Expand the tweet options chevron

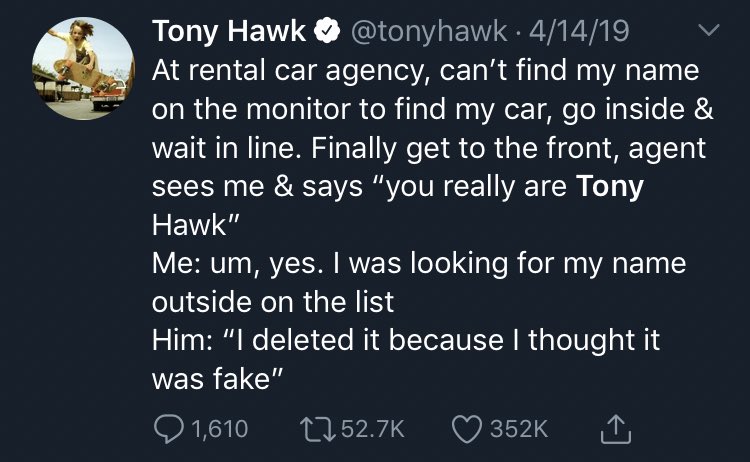[708, 31]
